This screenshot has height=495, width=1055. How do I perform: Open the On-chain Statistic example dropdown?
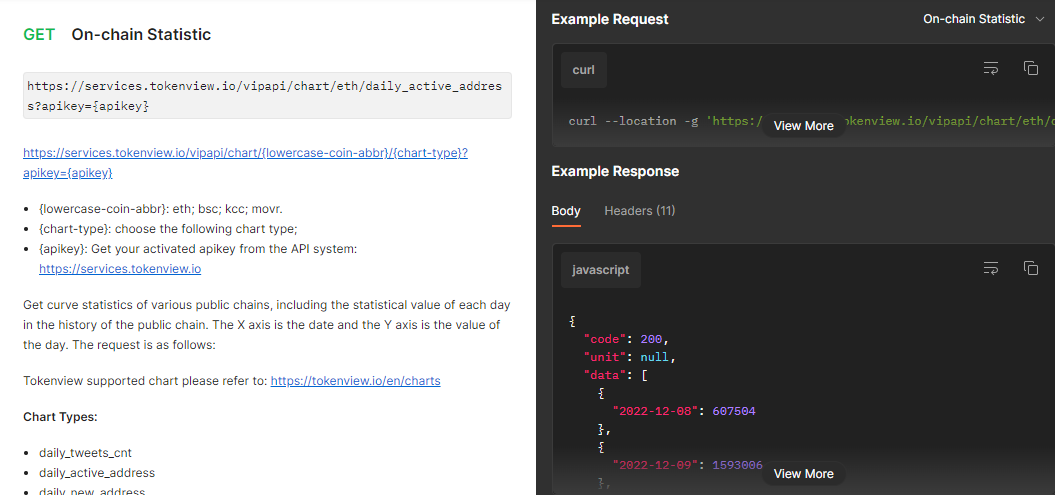tap(983, 19)
